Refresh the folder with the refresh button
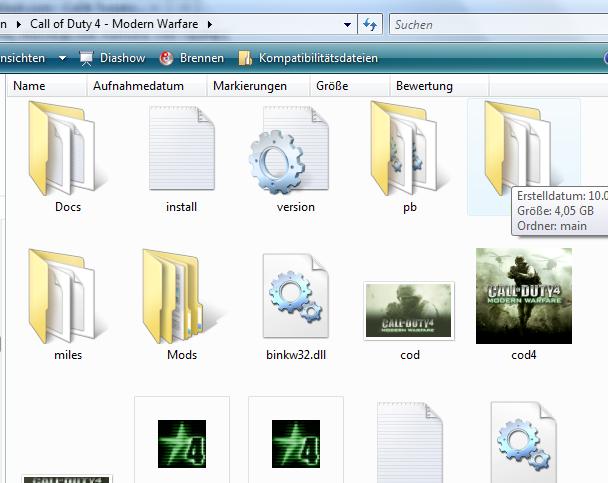 tap(370, 24)
